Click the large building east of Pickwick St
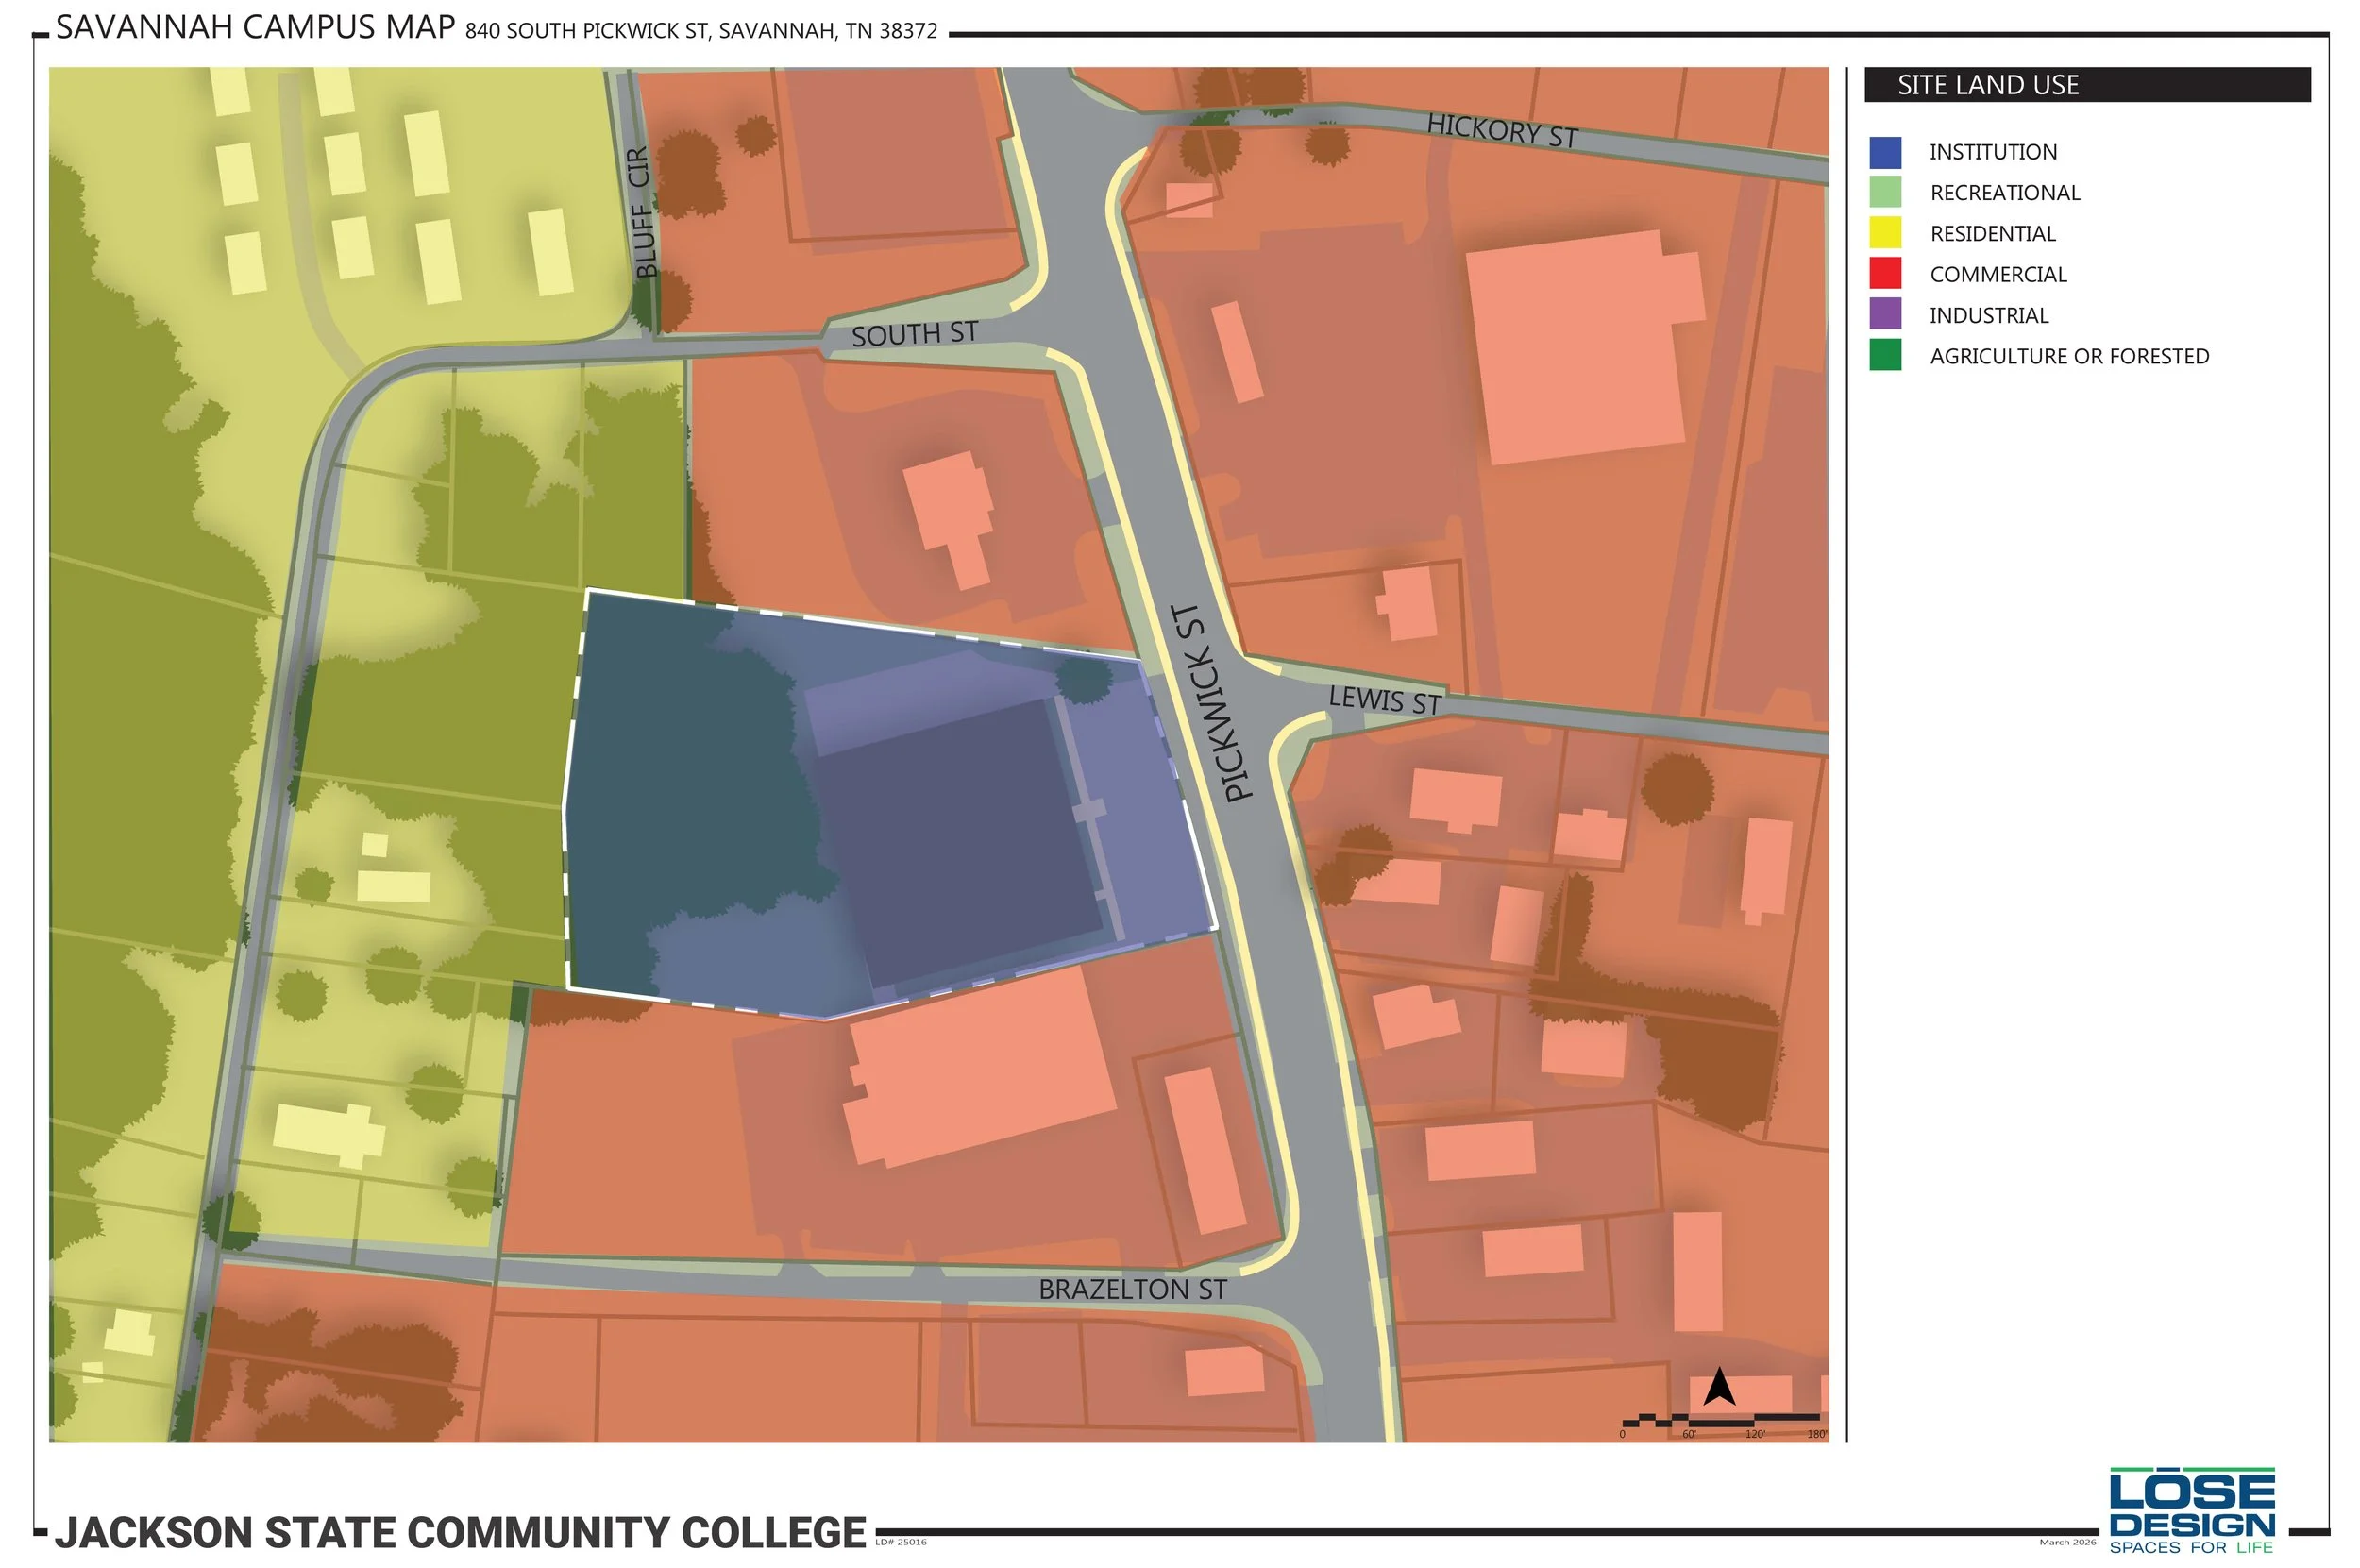Image resolution: width=2360 pixels, height=1568 pixels. click(x=1583, y=346)
